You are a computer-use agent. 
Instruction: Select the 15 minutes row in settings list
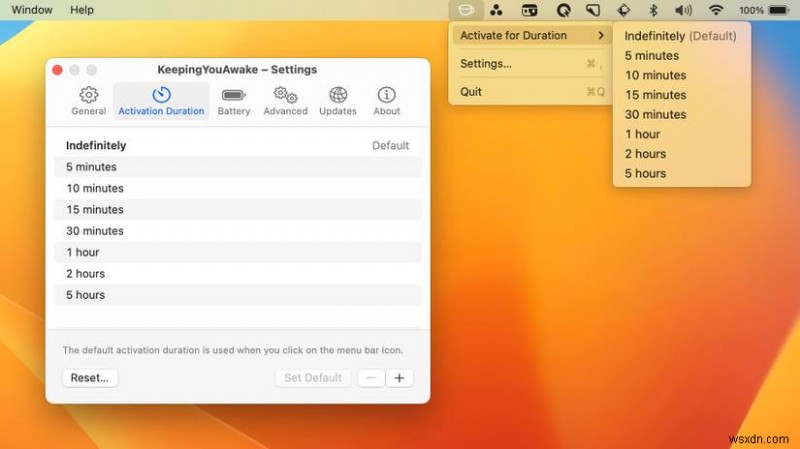238,210
